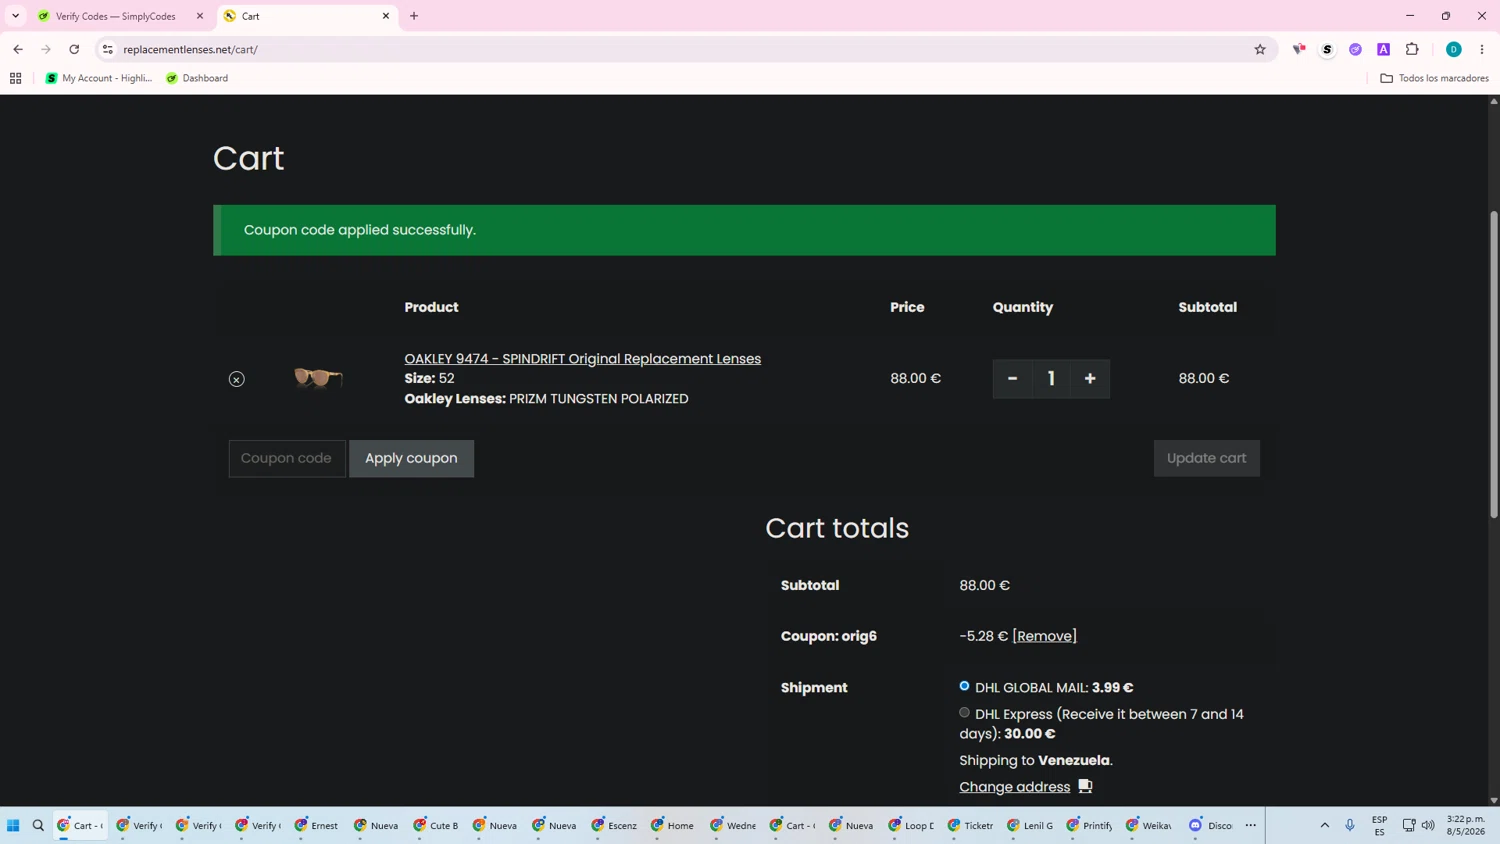Switch to the Loop D taskbar window
This screenshot has width=1500, height=844.
click(x=912, y=825)
